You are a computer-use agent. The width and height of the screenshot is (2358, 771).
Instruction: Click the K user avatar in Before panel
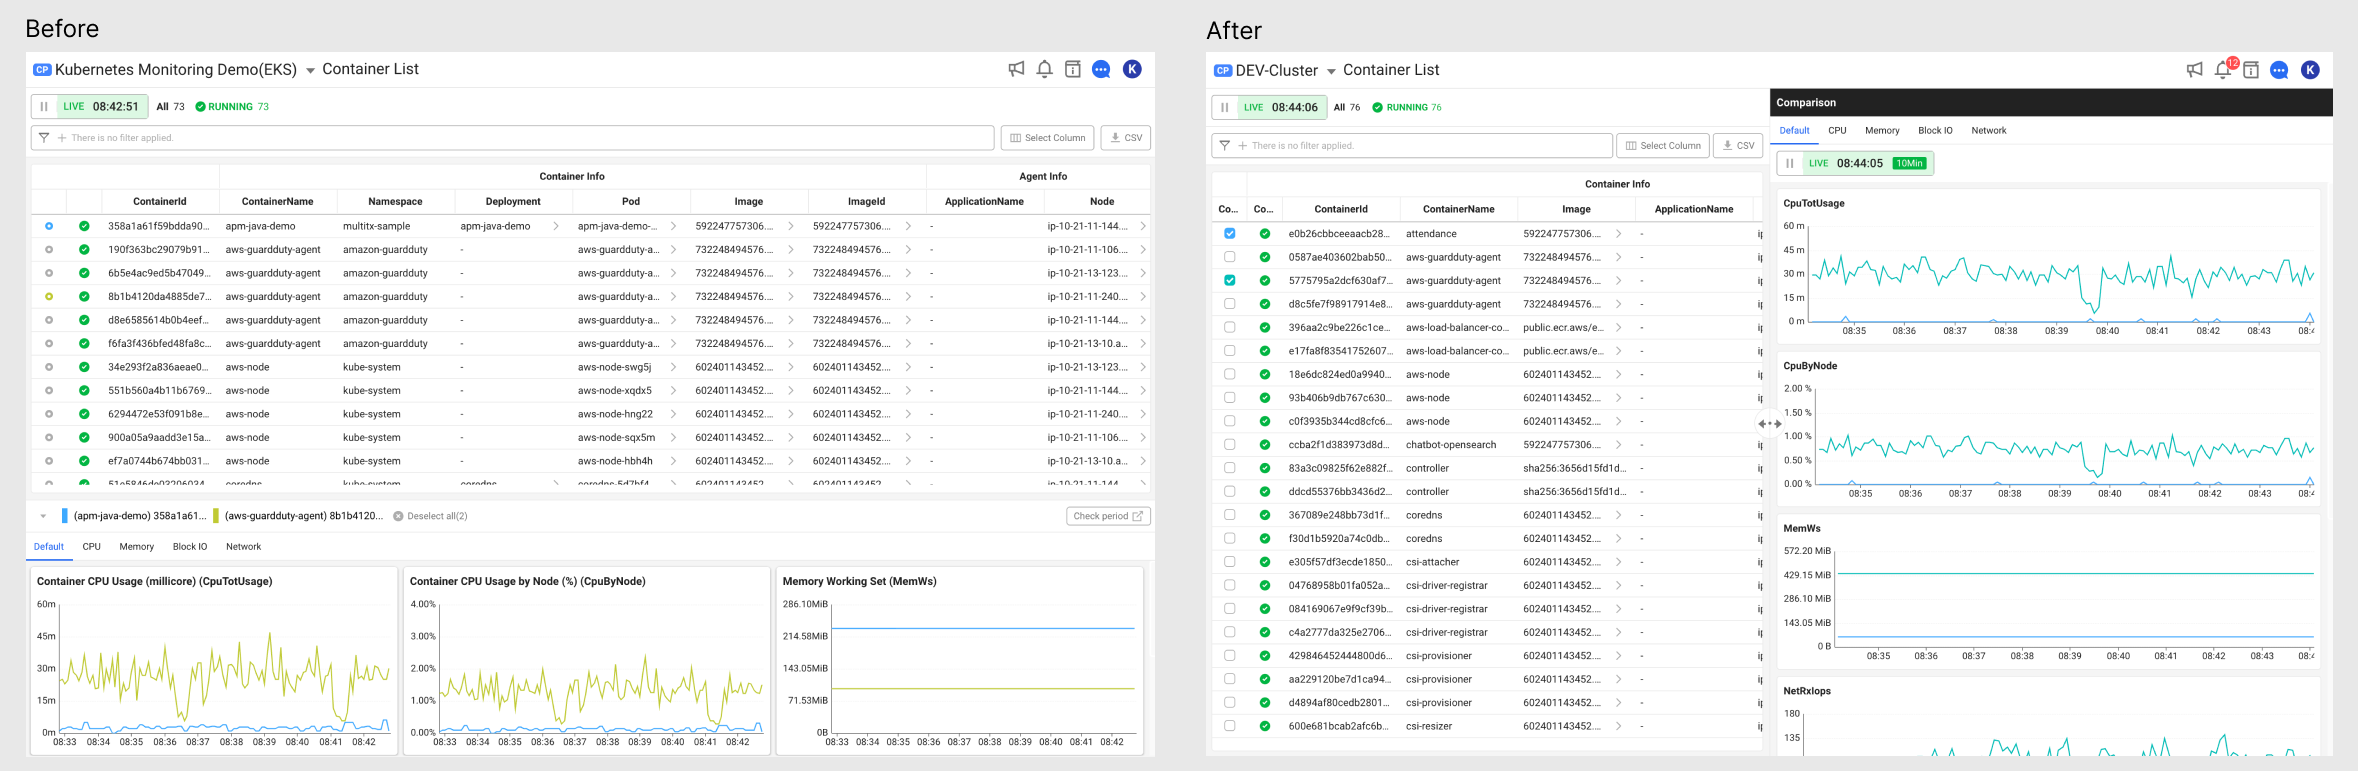point(1132,69)
